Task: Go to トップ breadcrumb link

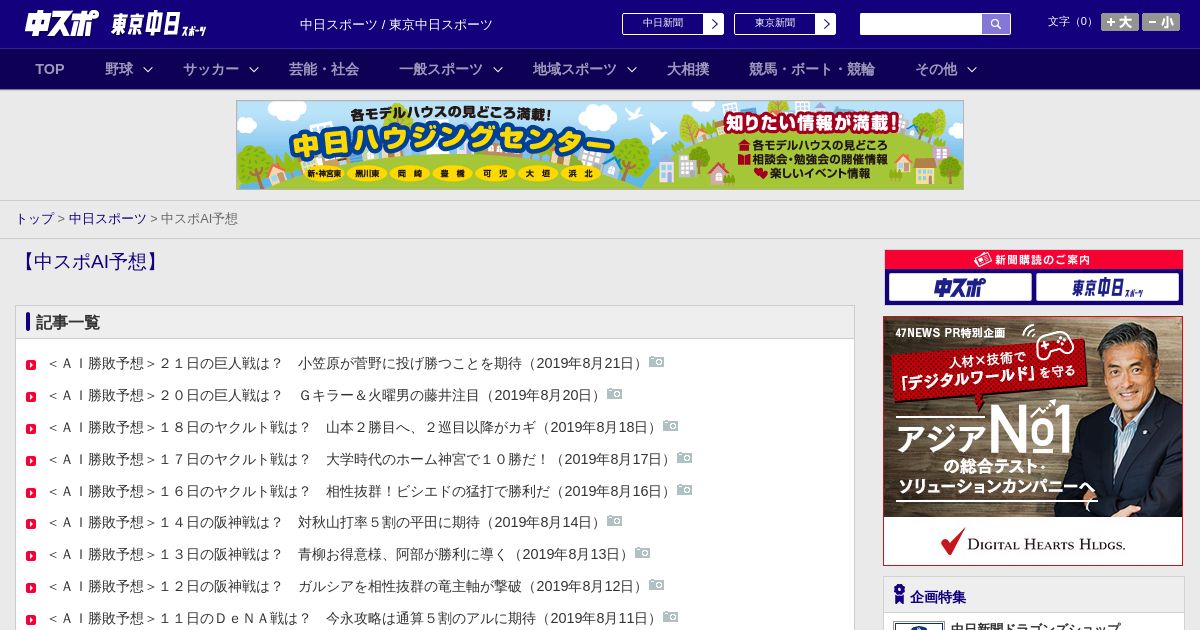Action: pyautogui.click(x=34, y=218)
